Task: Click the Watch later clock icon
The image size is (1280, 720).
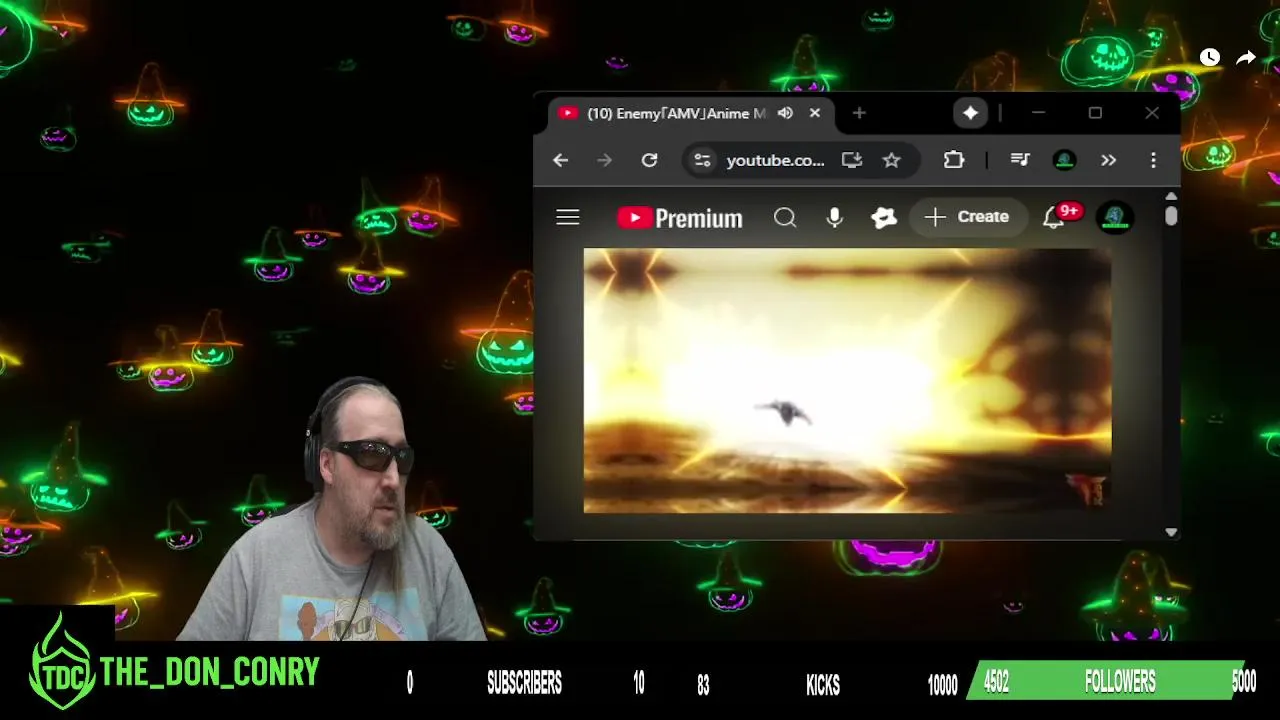Action: [1210, 58]
